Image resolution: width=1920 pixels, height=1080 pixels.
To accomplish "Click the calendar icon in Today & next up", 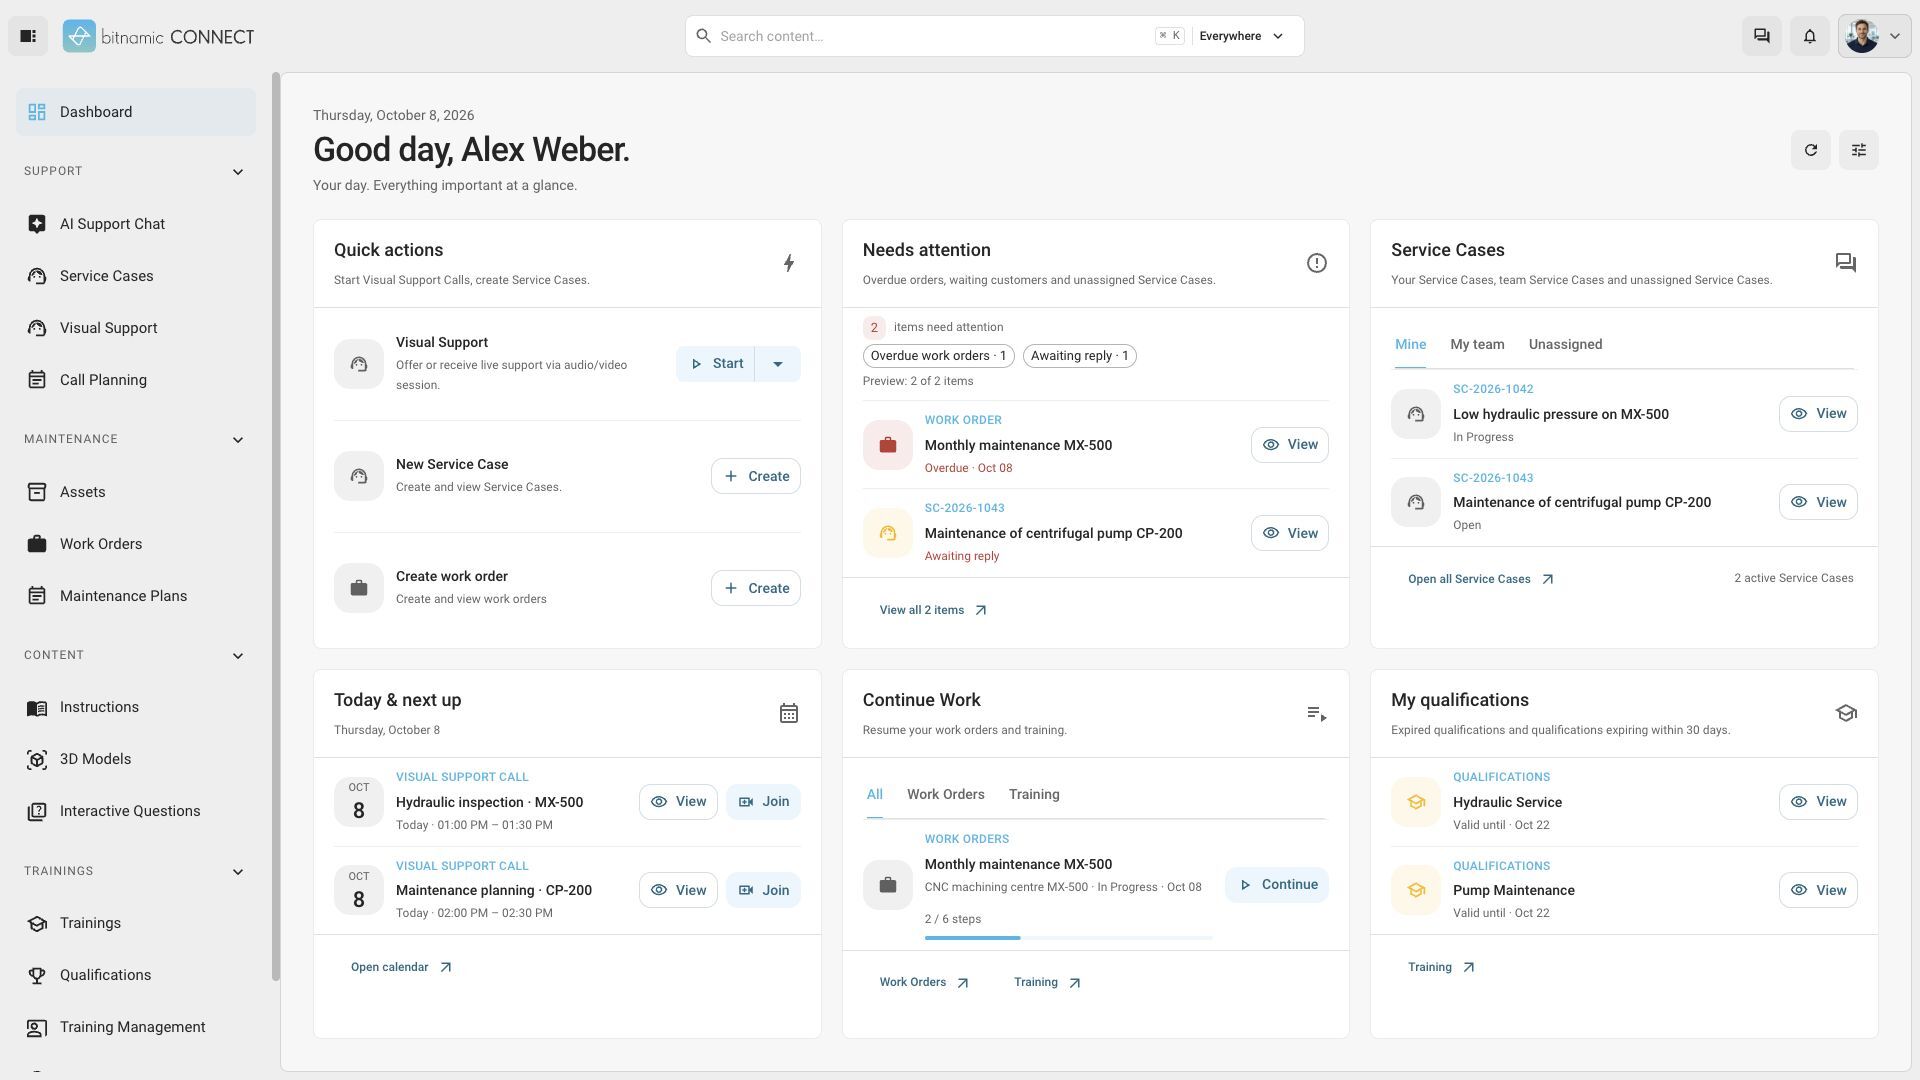I will [x=788, y=713].
